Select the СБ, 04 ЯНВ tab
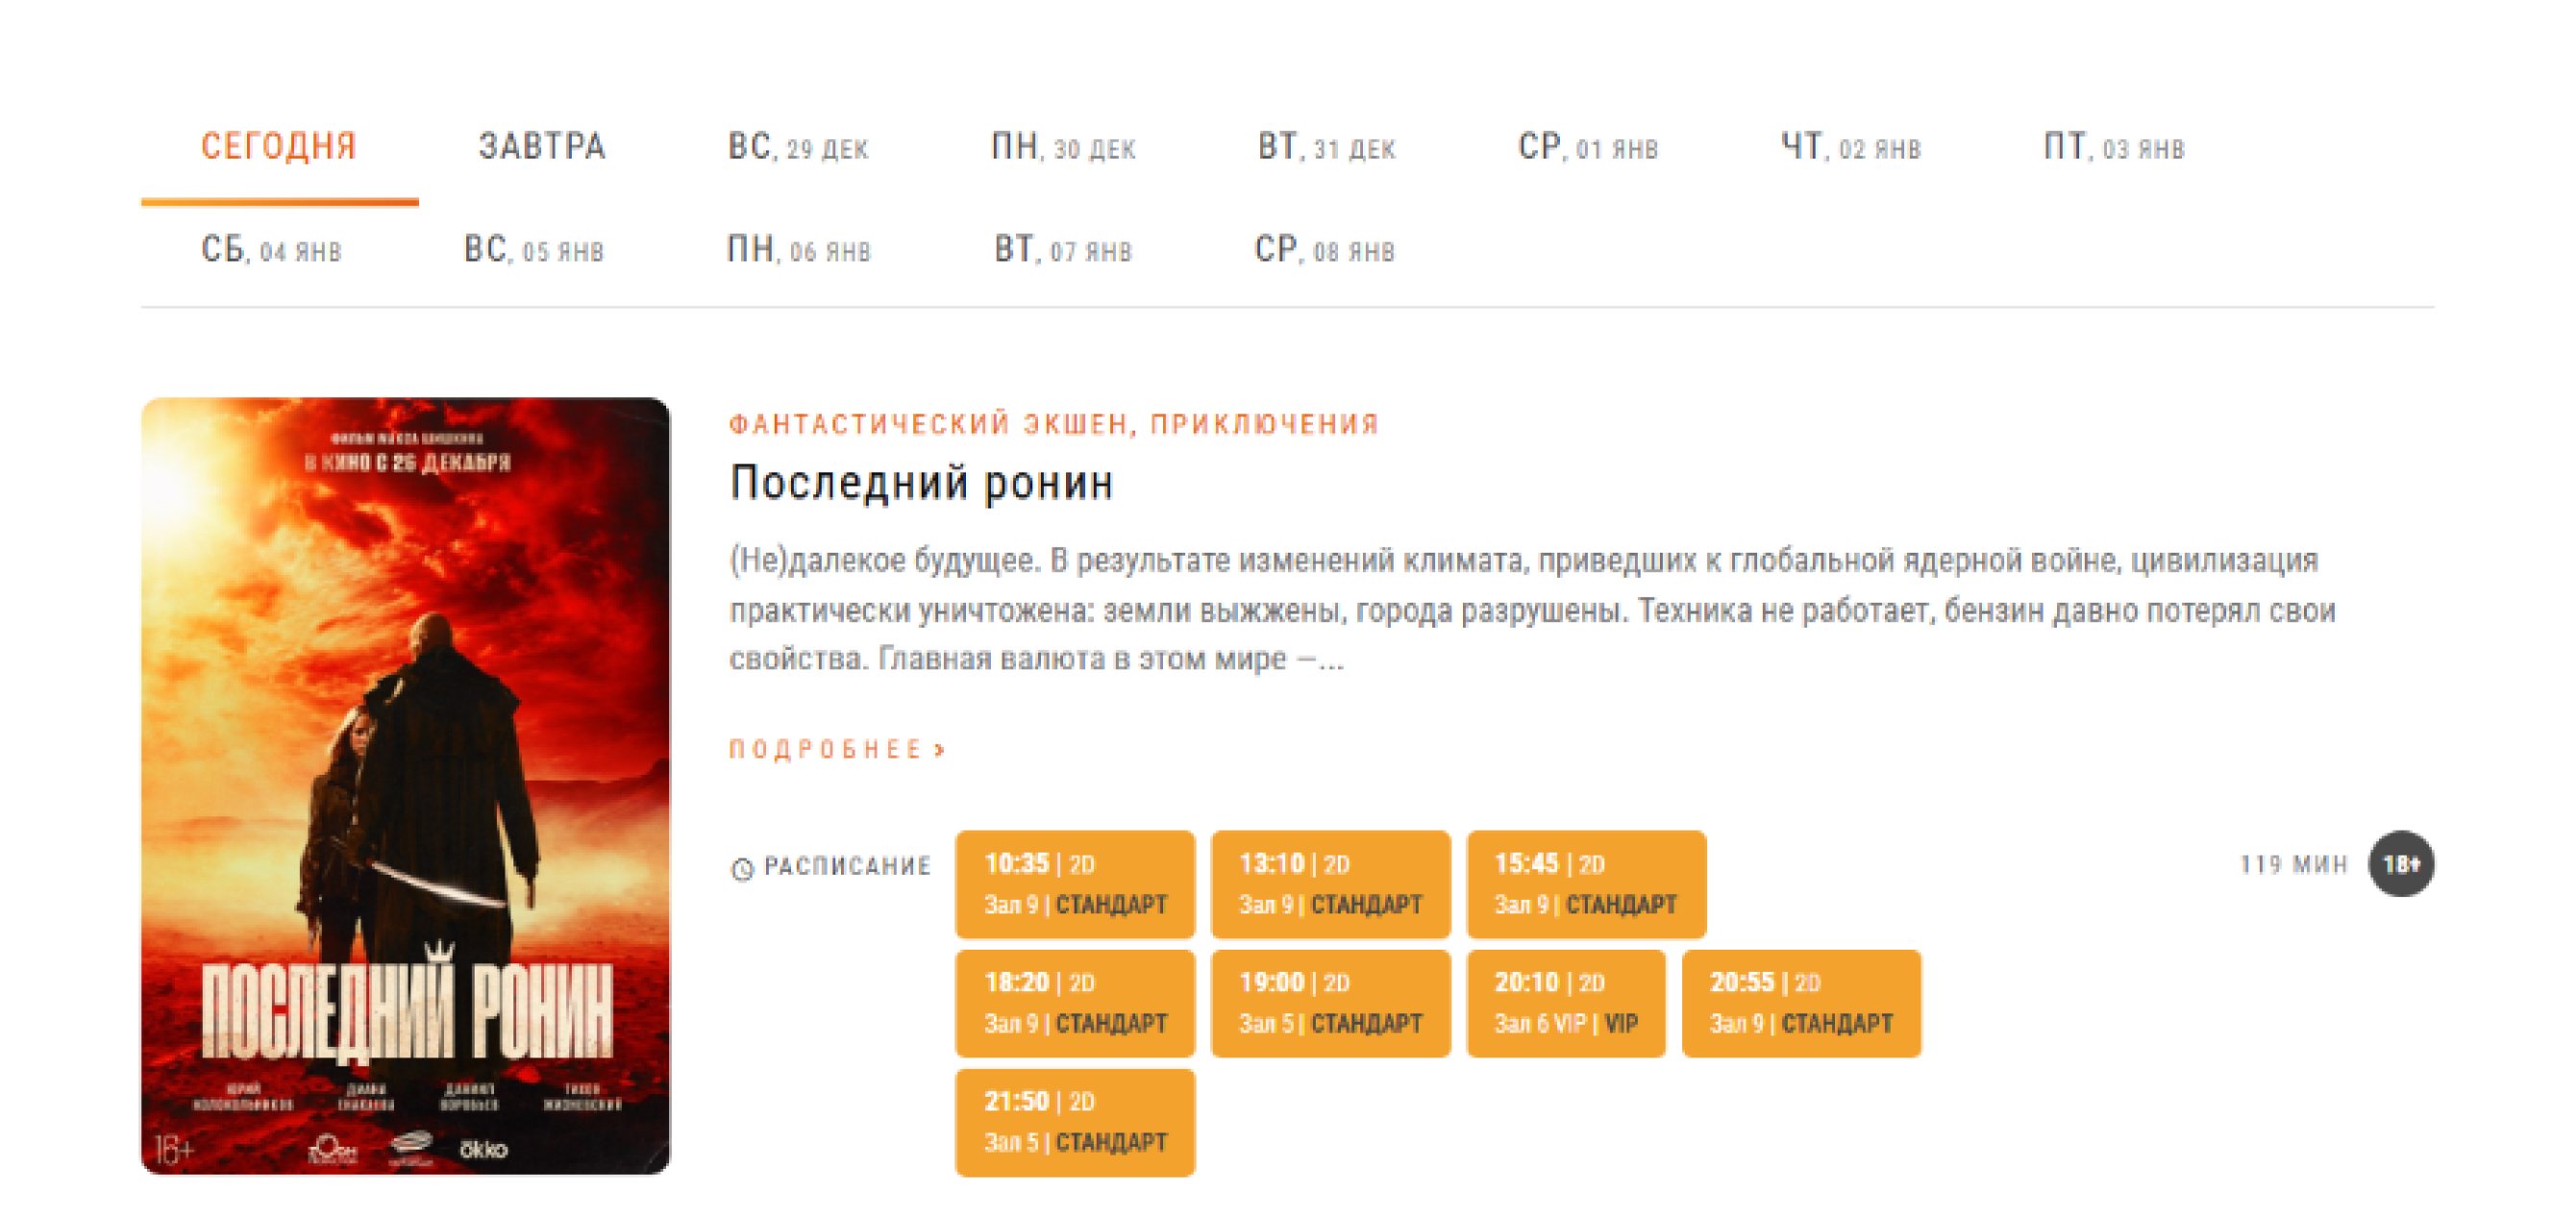Image resolution: width=2576 pixels, height=1215 pixels. 271,249
